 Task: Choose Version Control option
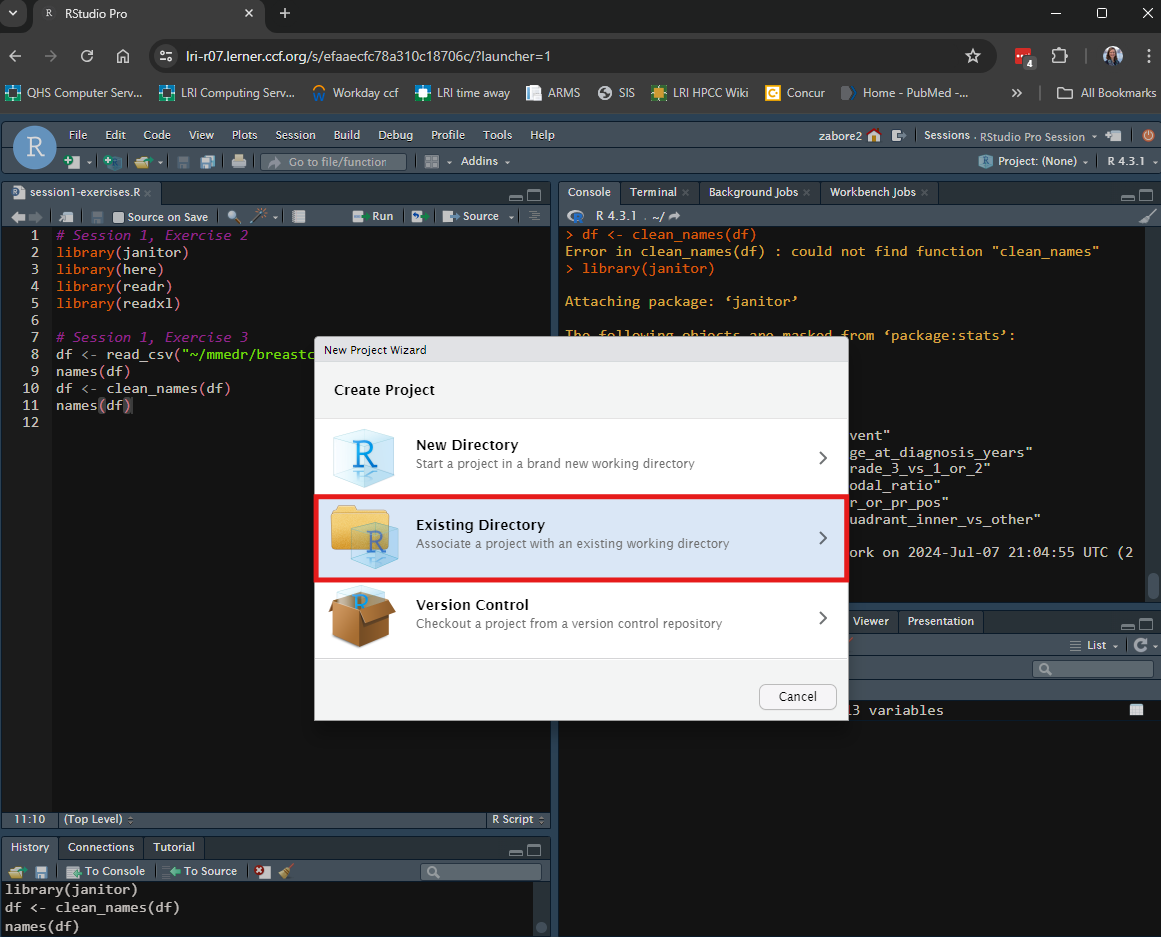pos(581,618)
